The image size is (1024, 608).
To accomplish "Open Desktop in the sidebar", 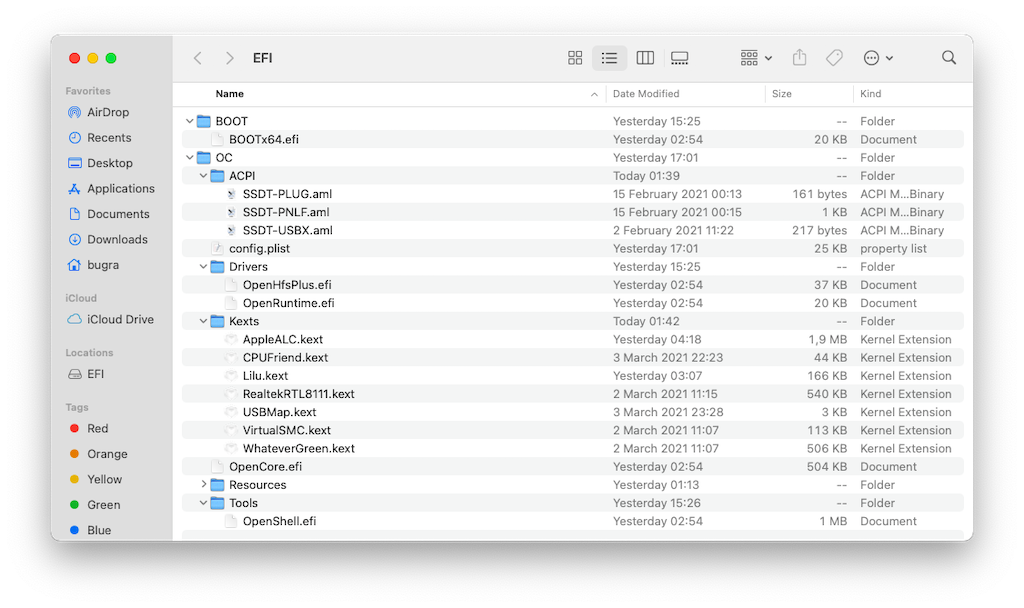I will tap(110, 163).
